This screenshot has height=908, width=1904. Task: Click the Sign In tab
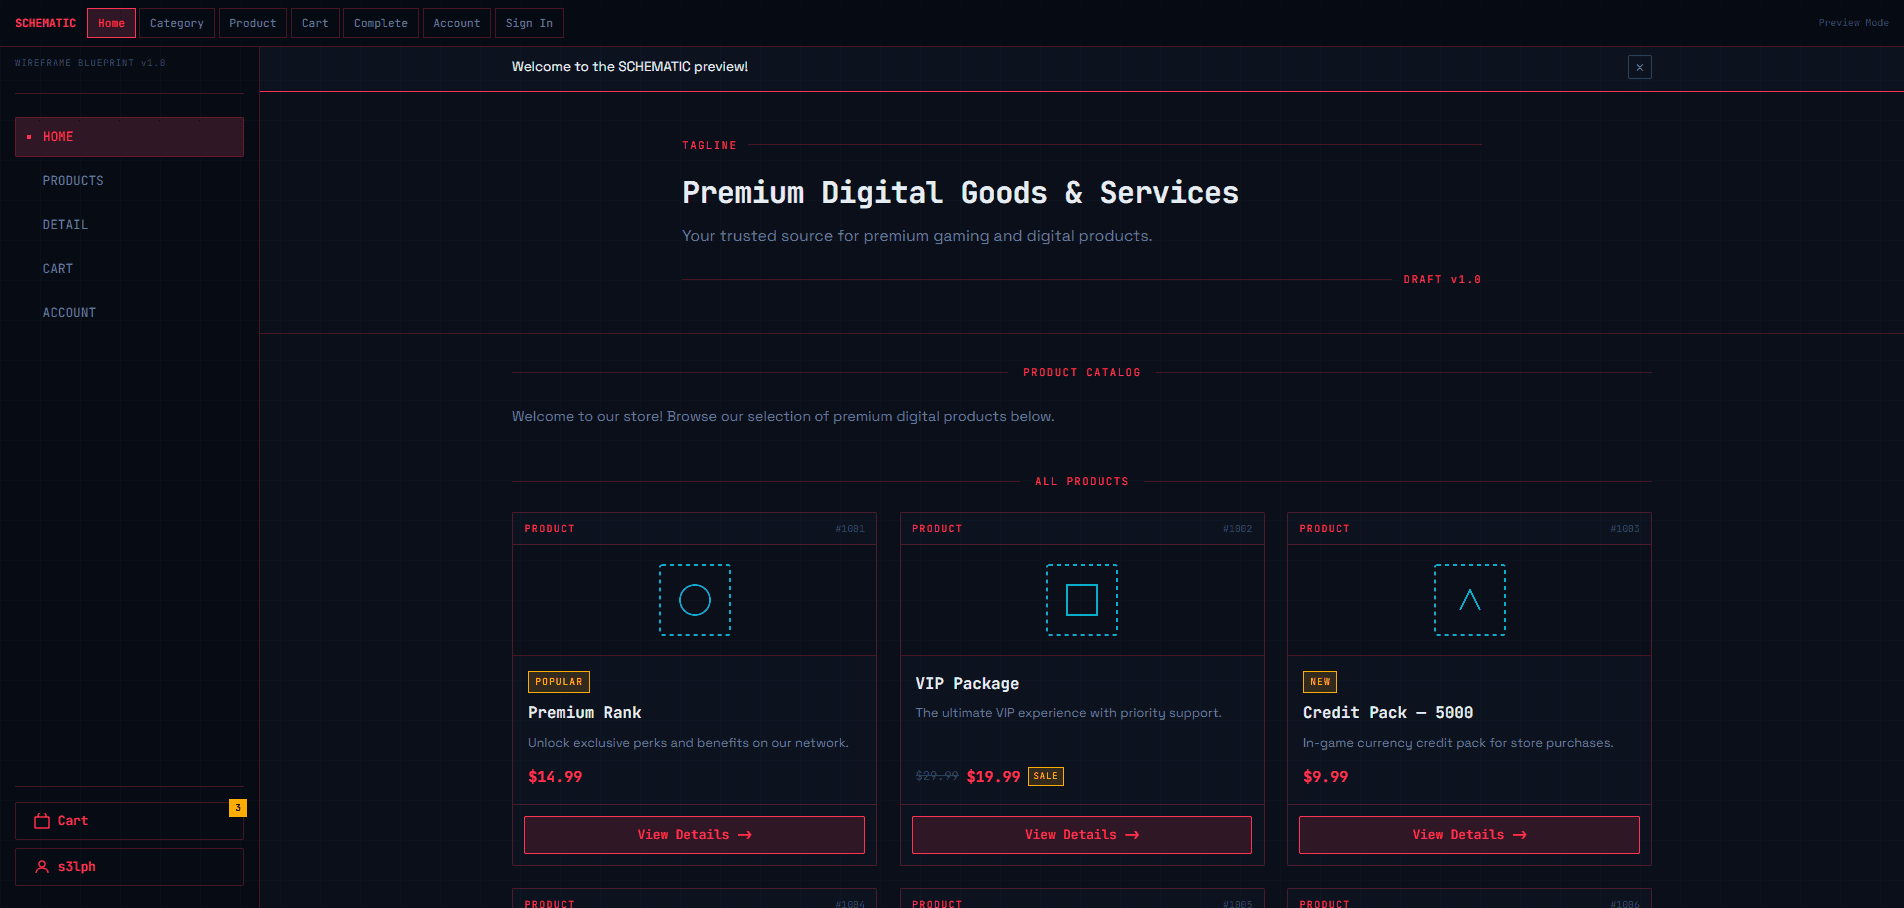[529, 23]
